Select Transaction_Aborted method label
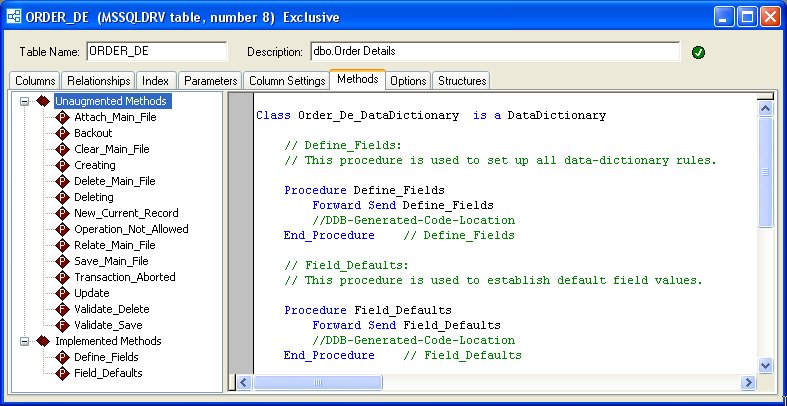787x406 pixels. 125,278
